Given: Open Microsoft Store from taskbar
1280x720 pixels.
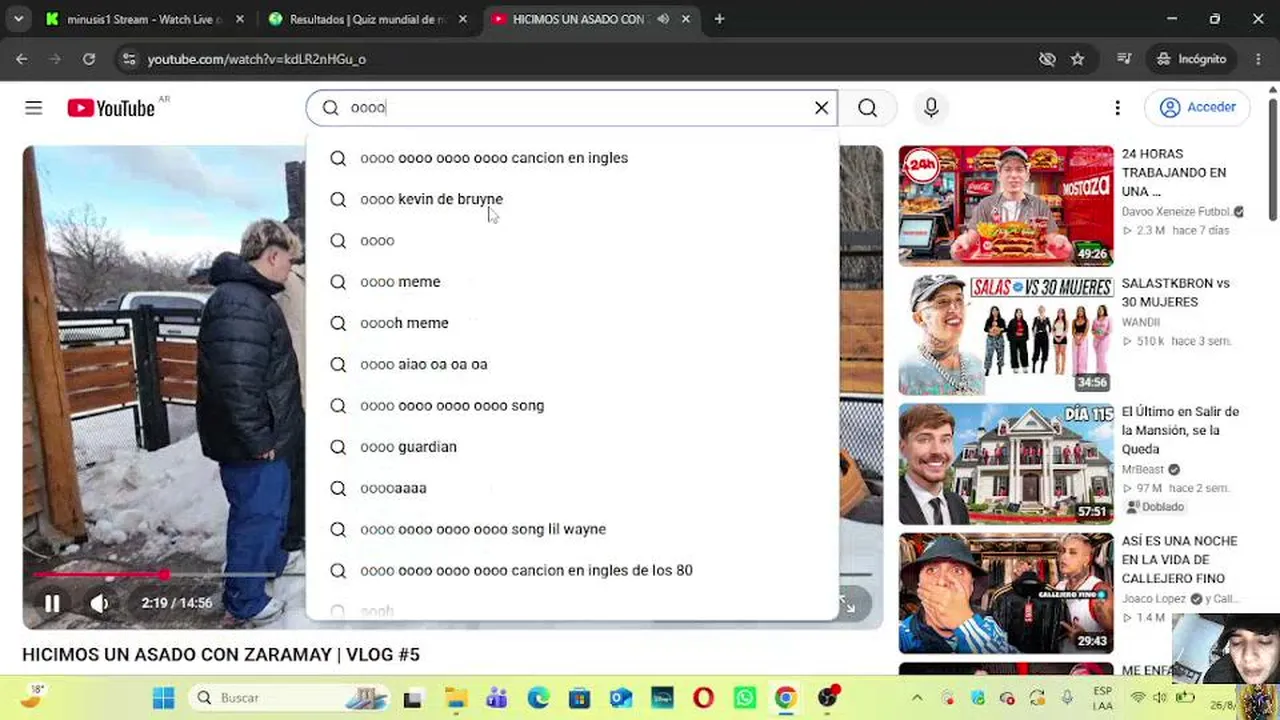Looking at the screenshot, I should click(579, 698).
